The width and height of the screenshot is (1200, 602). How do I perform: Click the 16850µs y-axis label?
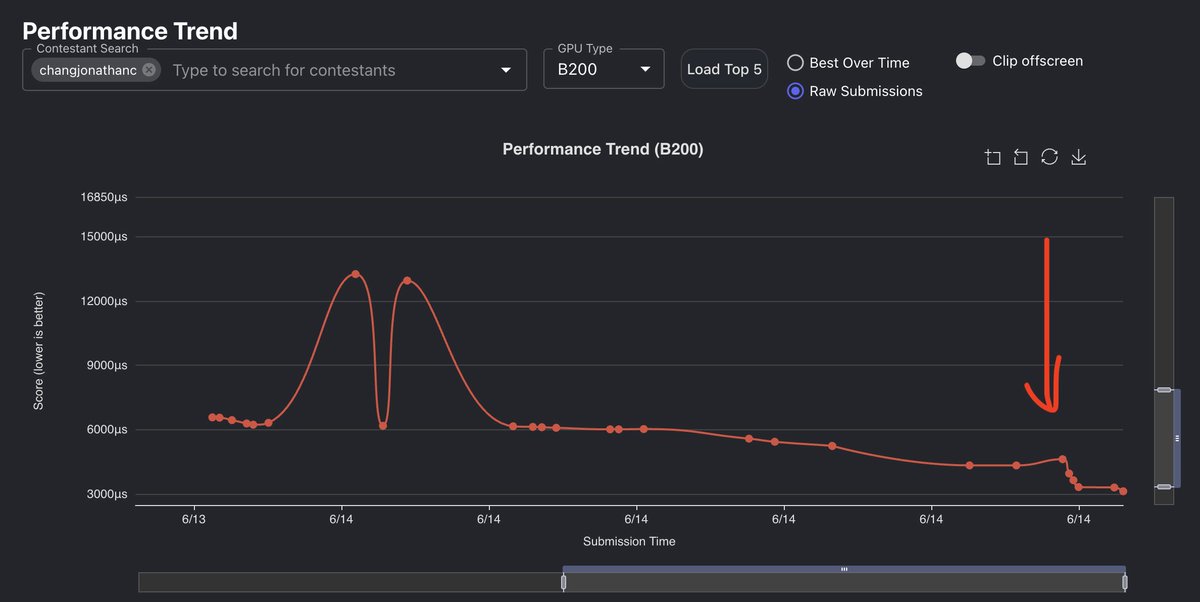point(104,198)
